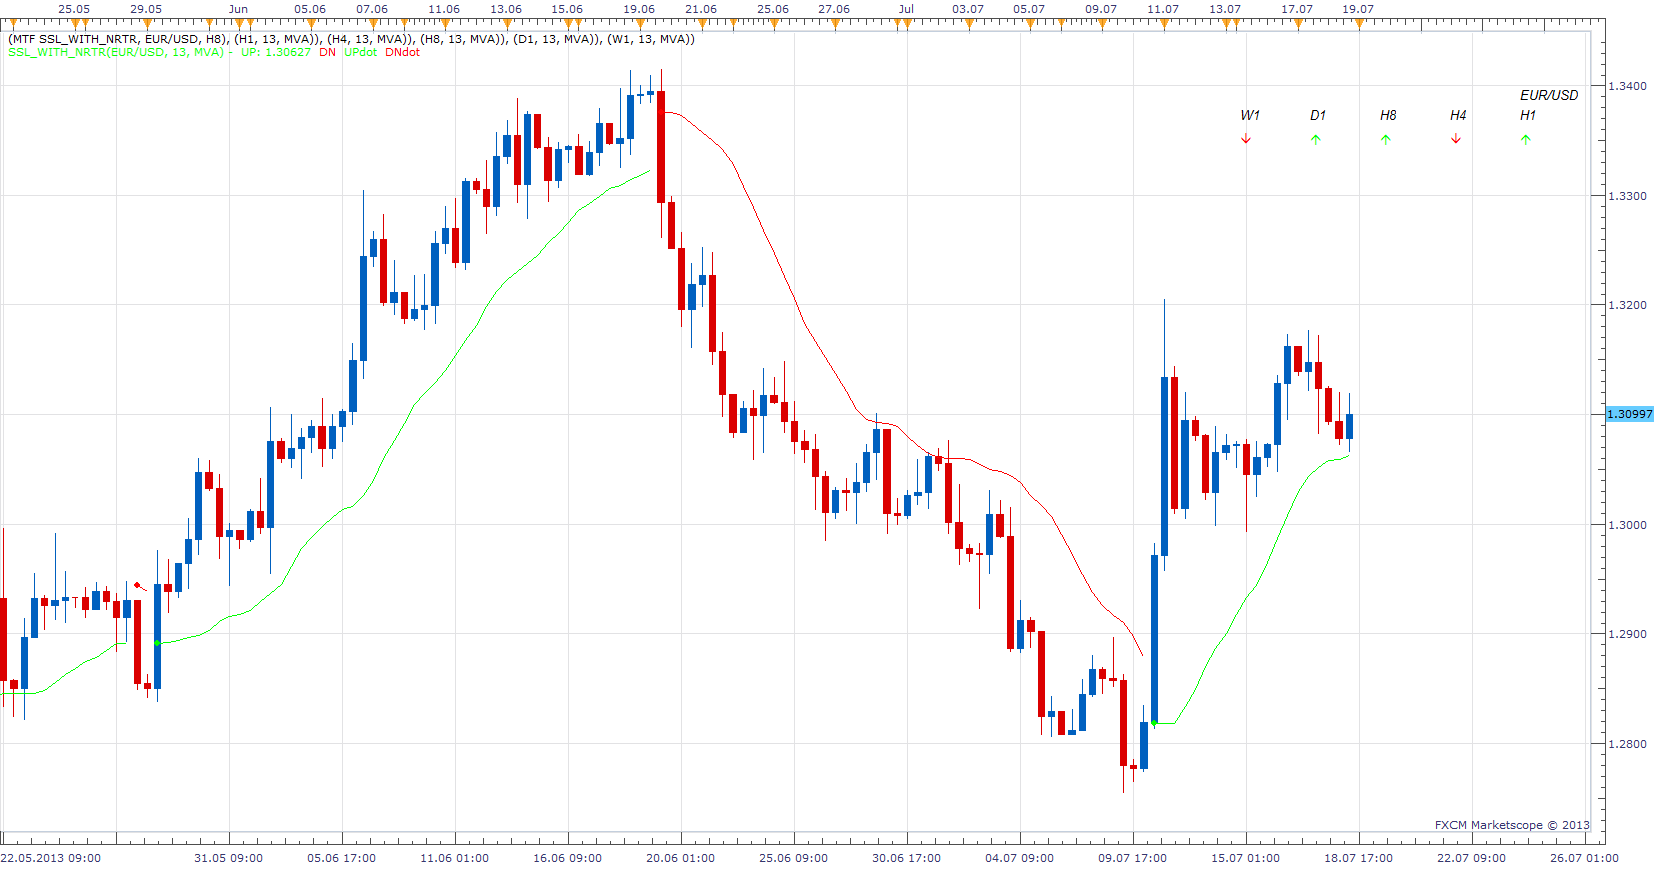The width and height of the screenshot is (1663, 870).
Task: Click the 1.3400 price axis label
Action: click(1627, 86)
